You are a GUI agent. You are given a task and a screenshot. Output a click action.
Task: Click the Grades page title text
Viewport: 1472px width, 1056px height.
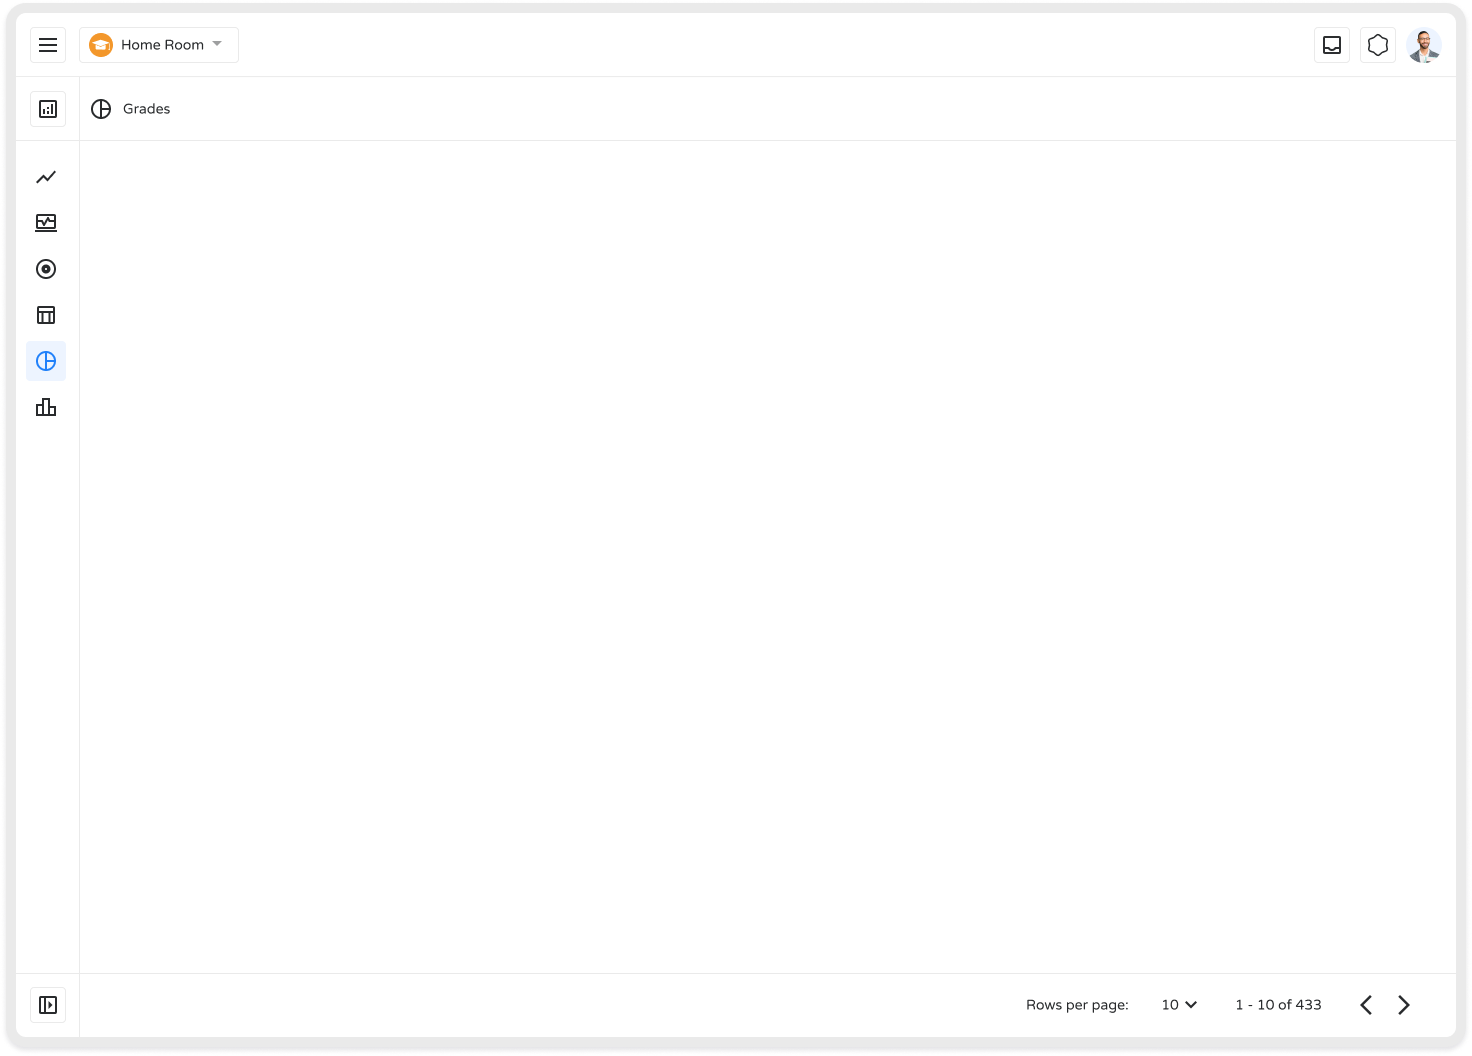(146, 109)
